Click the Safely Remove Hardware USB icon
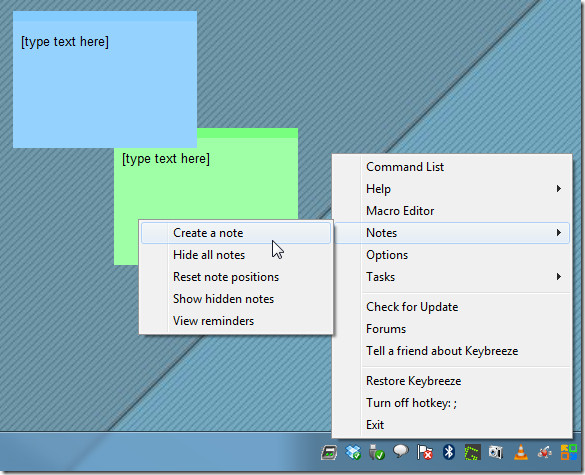The width and height of the screenshot is (585, 475). click(x=376, y=452)
